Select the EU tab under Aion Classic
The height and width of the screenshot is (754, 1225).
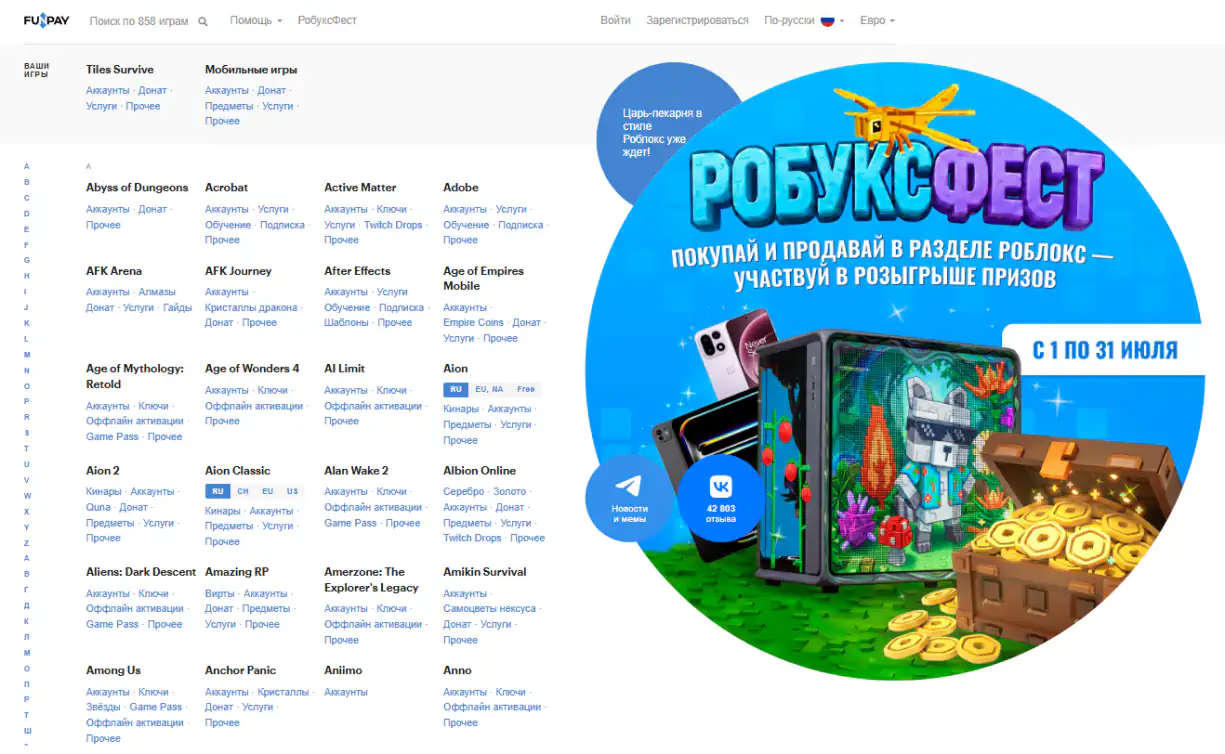coord(268,491)
